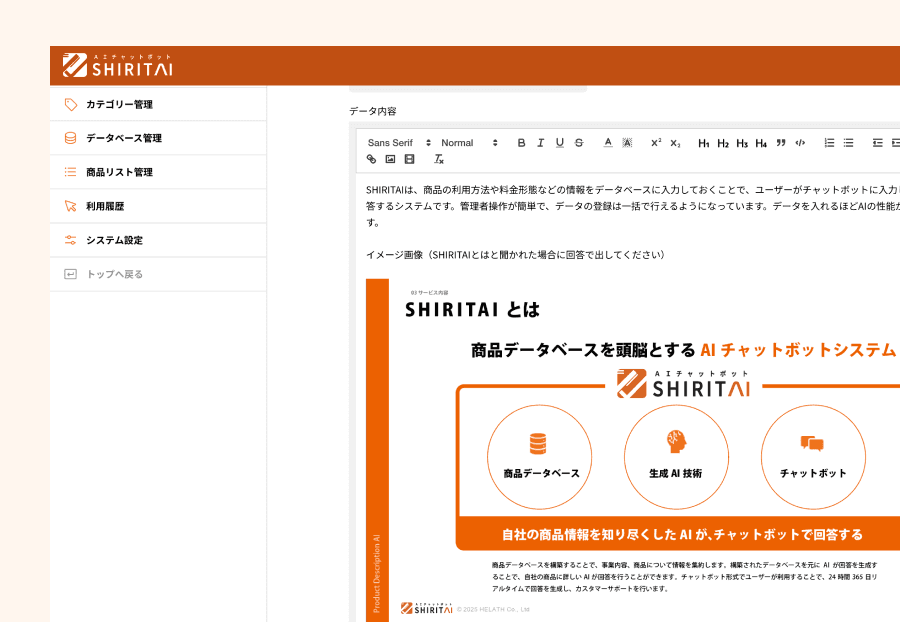Toggle underline formatting

pyautogui.click(x=560, y=143)
